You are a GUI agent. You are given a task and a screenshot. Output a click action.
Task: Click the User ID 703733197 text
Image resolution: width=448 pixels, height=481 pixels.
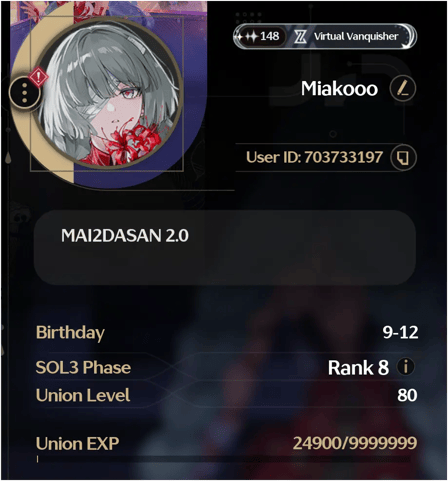314,157
